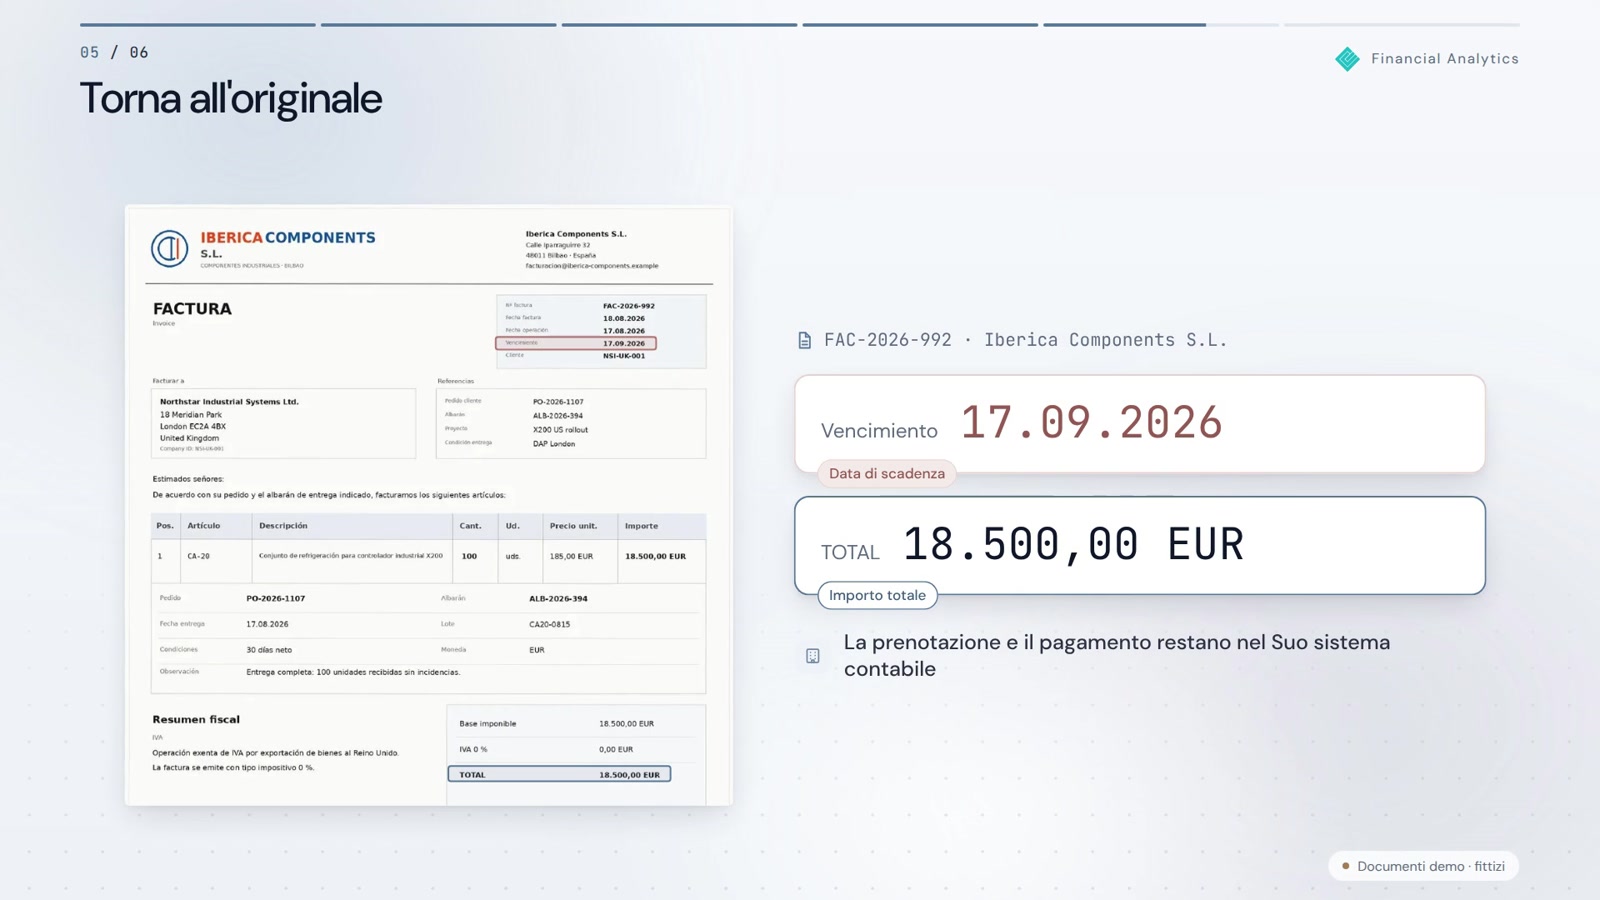
Task: Select the partially filled fifth progress segment
Action: pos(1161,24)
